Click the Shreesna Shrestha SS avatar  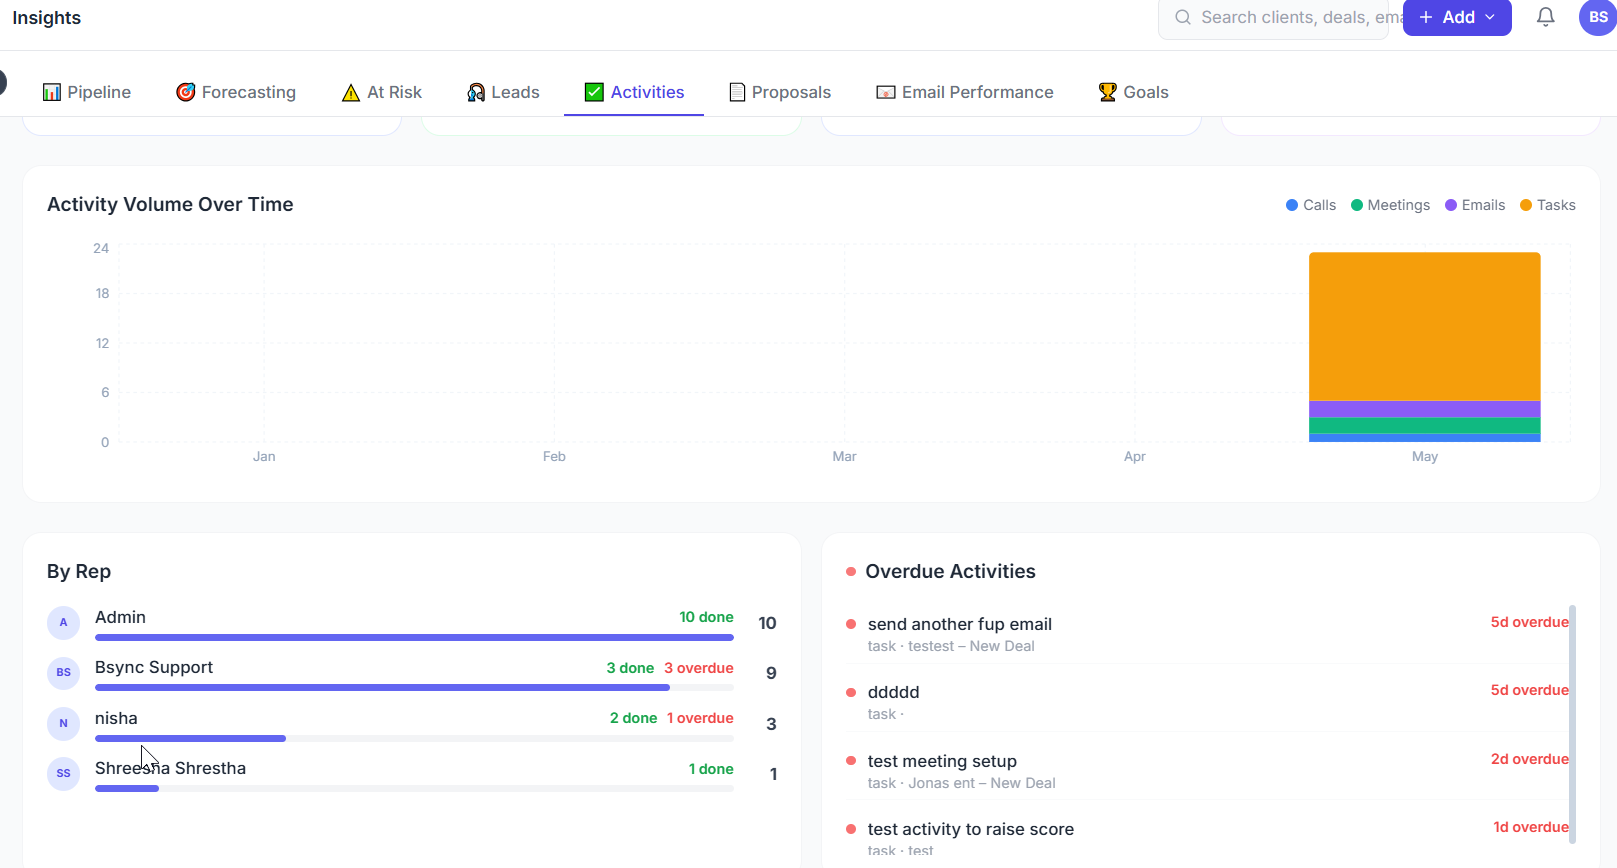coord(64,773)
